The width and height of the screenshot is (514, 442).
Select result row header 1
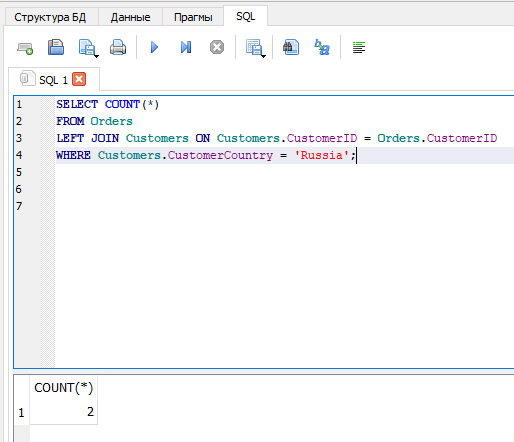pos(21,413)
